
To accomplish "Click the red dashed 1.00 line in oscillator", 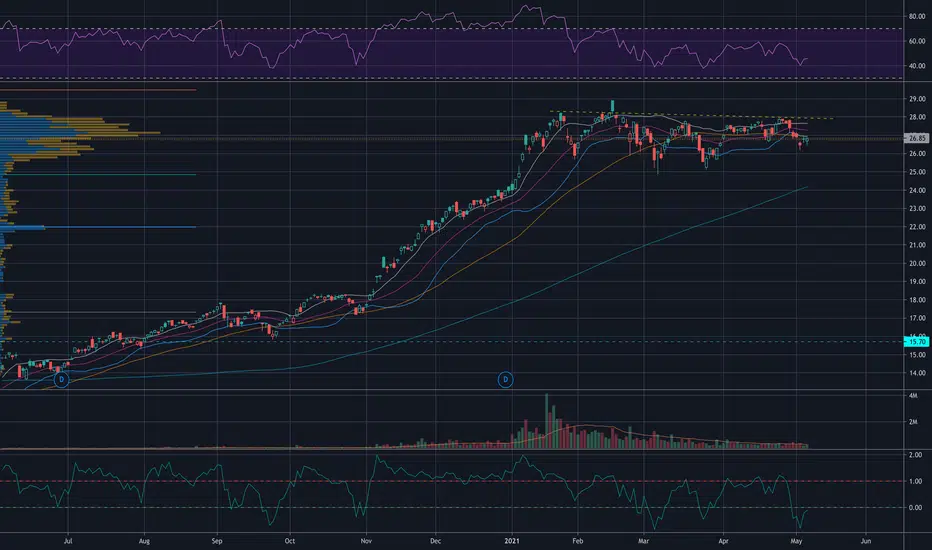I will point(452,481).
